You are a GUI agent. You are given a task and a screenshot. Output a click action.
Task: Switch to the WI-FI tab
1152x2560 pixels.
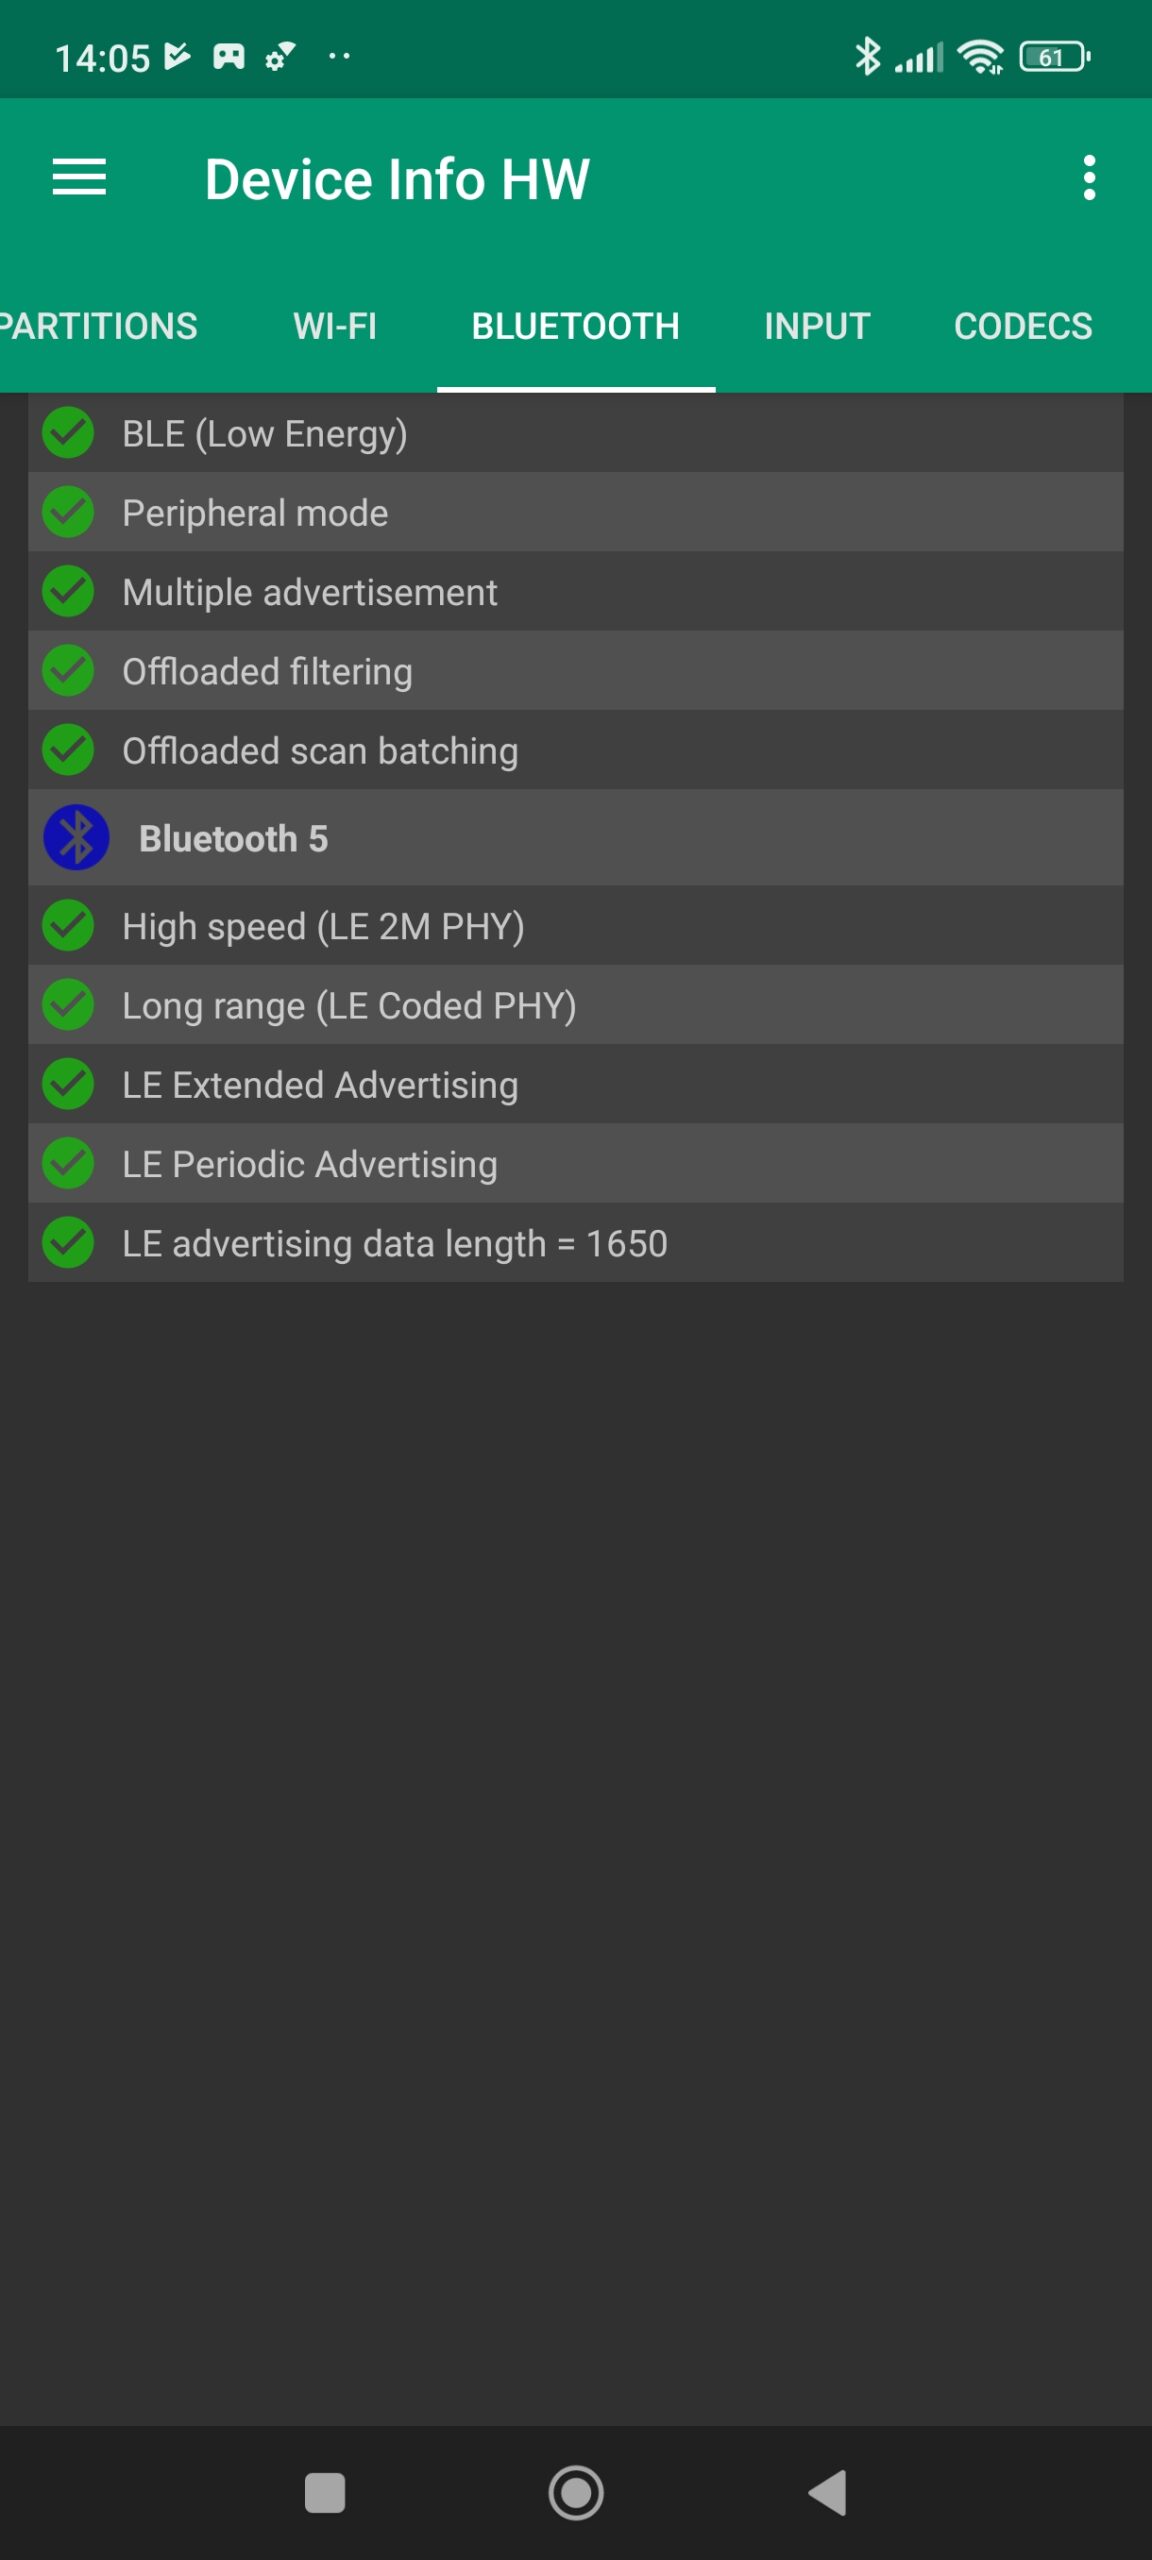click(x=335, y=326)
